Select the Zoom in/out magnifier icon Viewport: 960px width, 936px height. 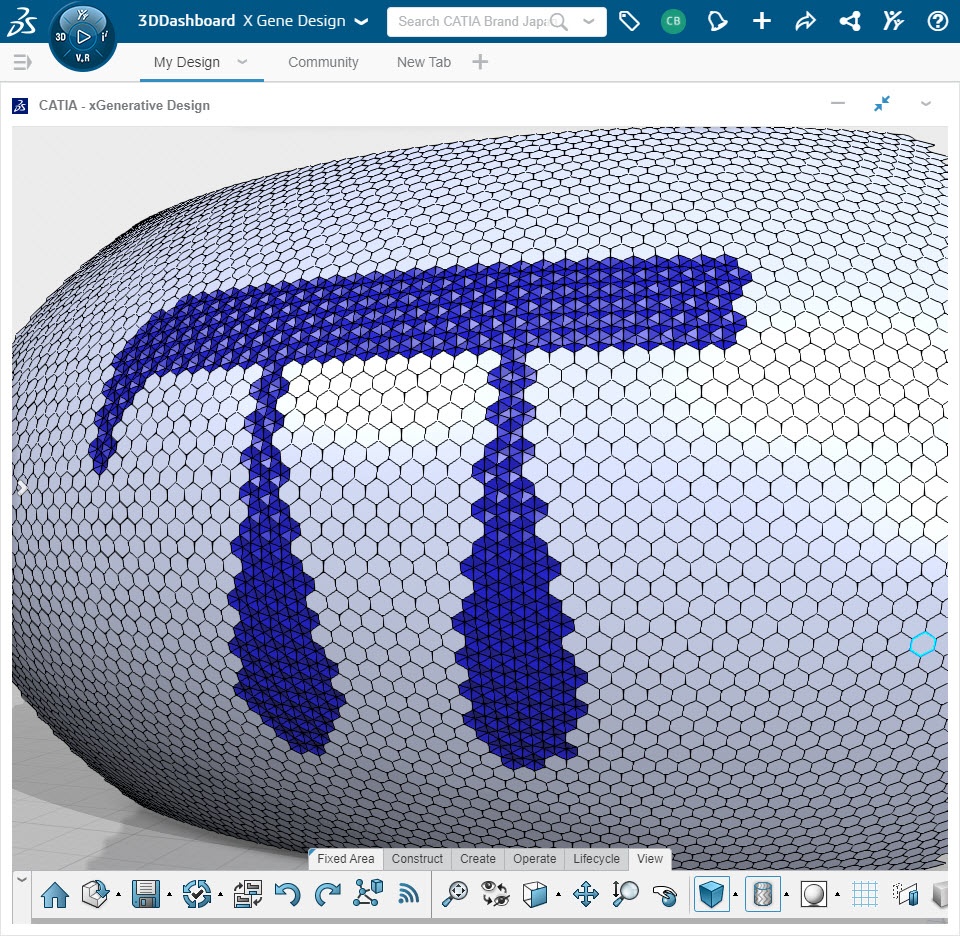(x=625, y=894)
